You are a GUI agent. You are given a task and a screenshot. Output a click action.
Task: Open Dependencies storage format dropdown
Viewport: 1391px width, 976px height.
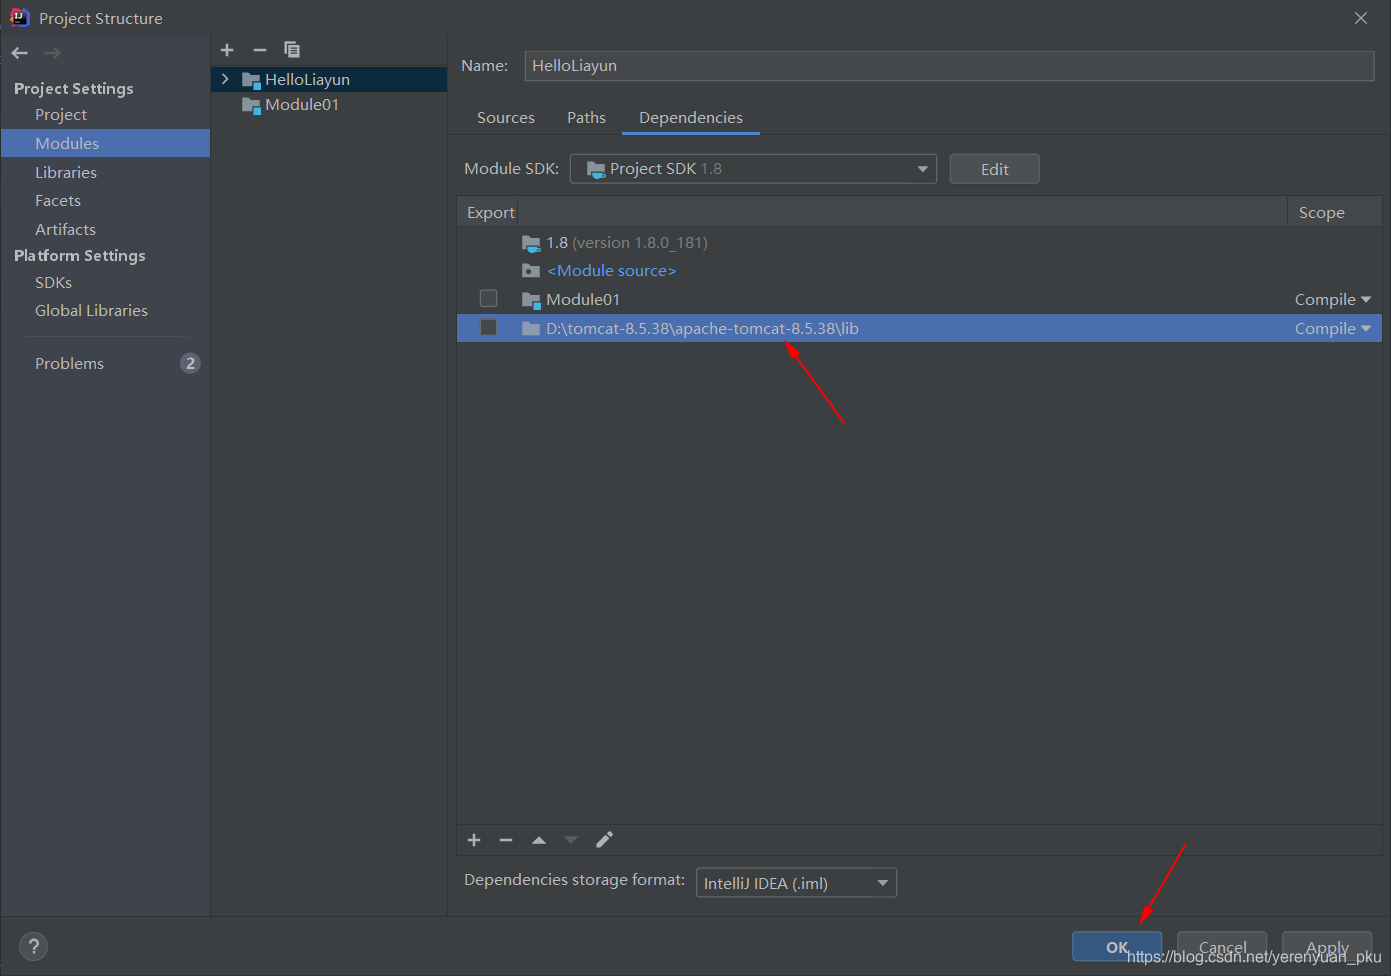pos(796,883)
